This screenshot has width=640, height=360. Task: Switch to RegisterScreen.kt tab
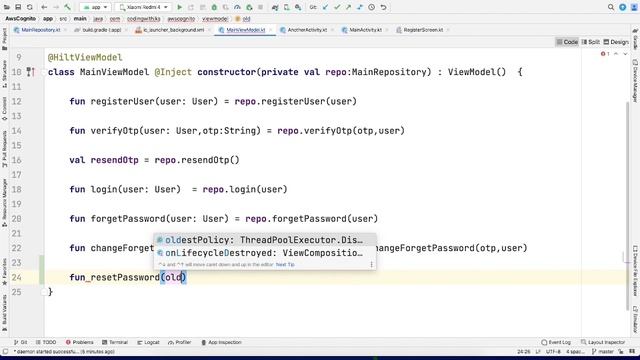[420, 30]
